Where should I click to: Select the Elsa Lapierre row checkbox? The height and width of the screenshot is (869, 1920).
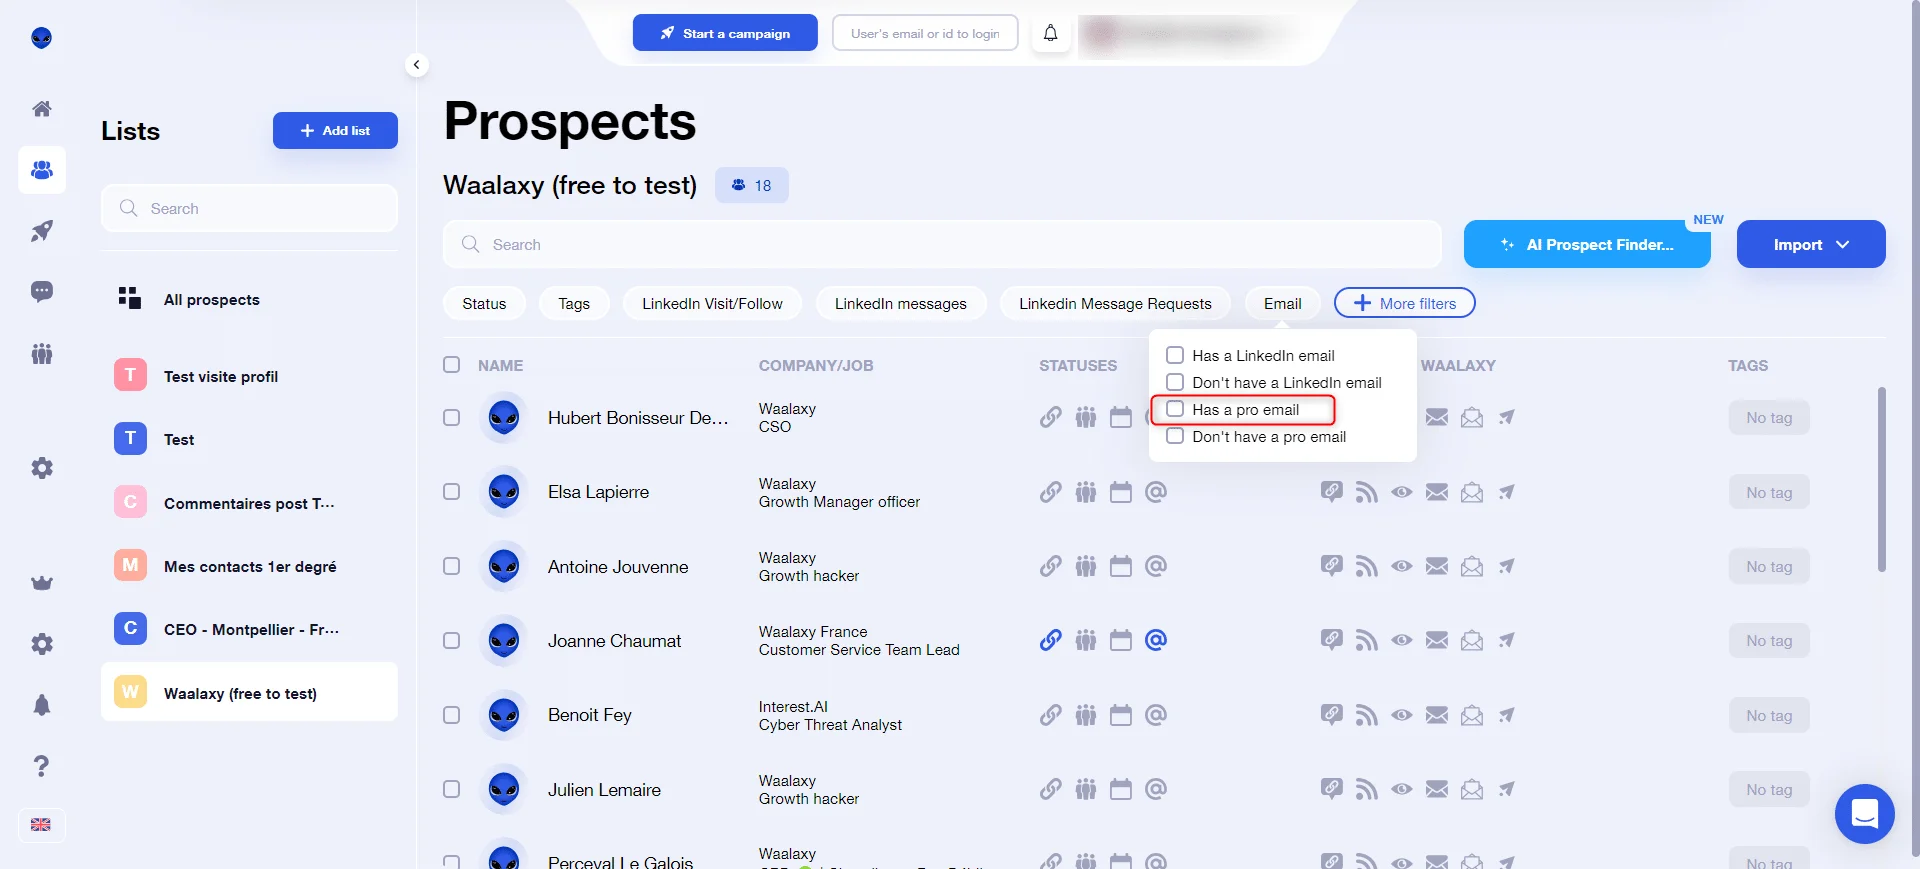(x=451, y=492)
